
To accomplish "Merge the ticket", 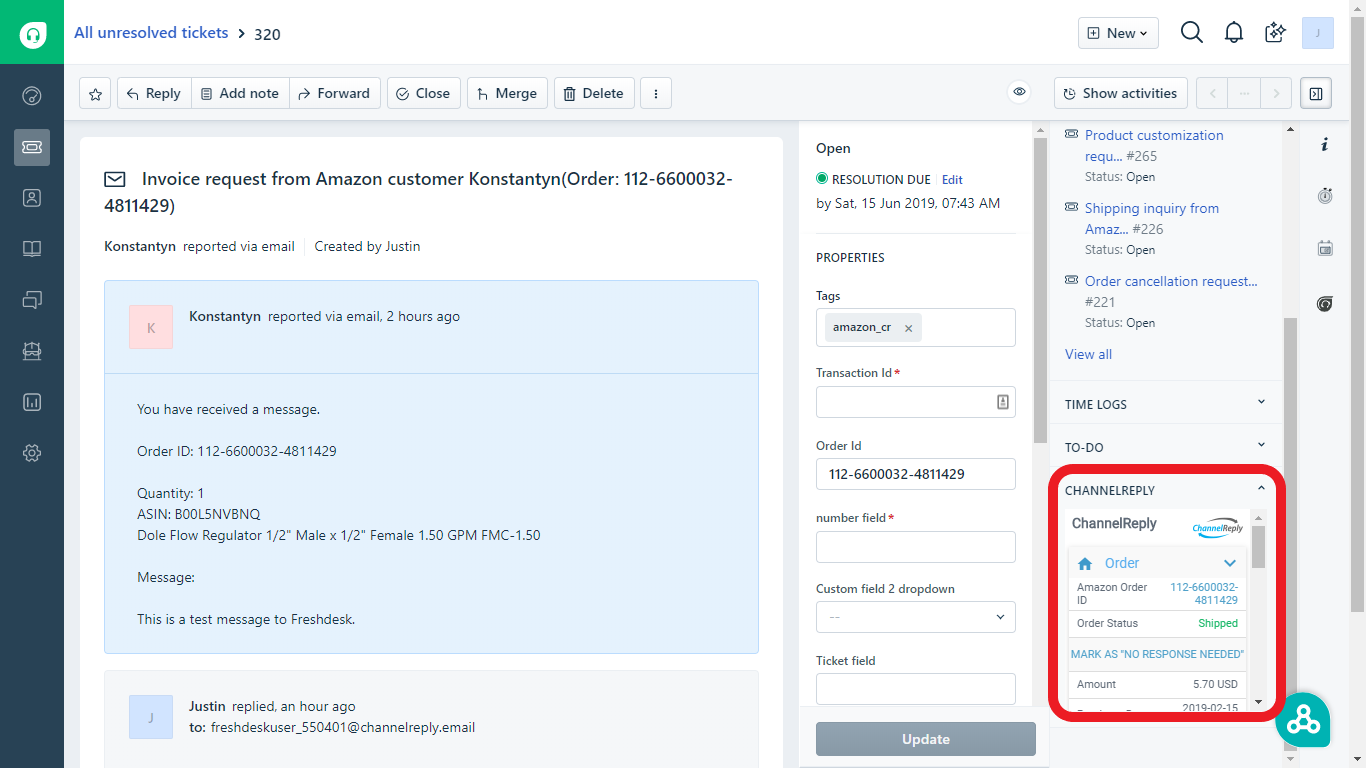I will coord(507,93).
